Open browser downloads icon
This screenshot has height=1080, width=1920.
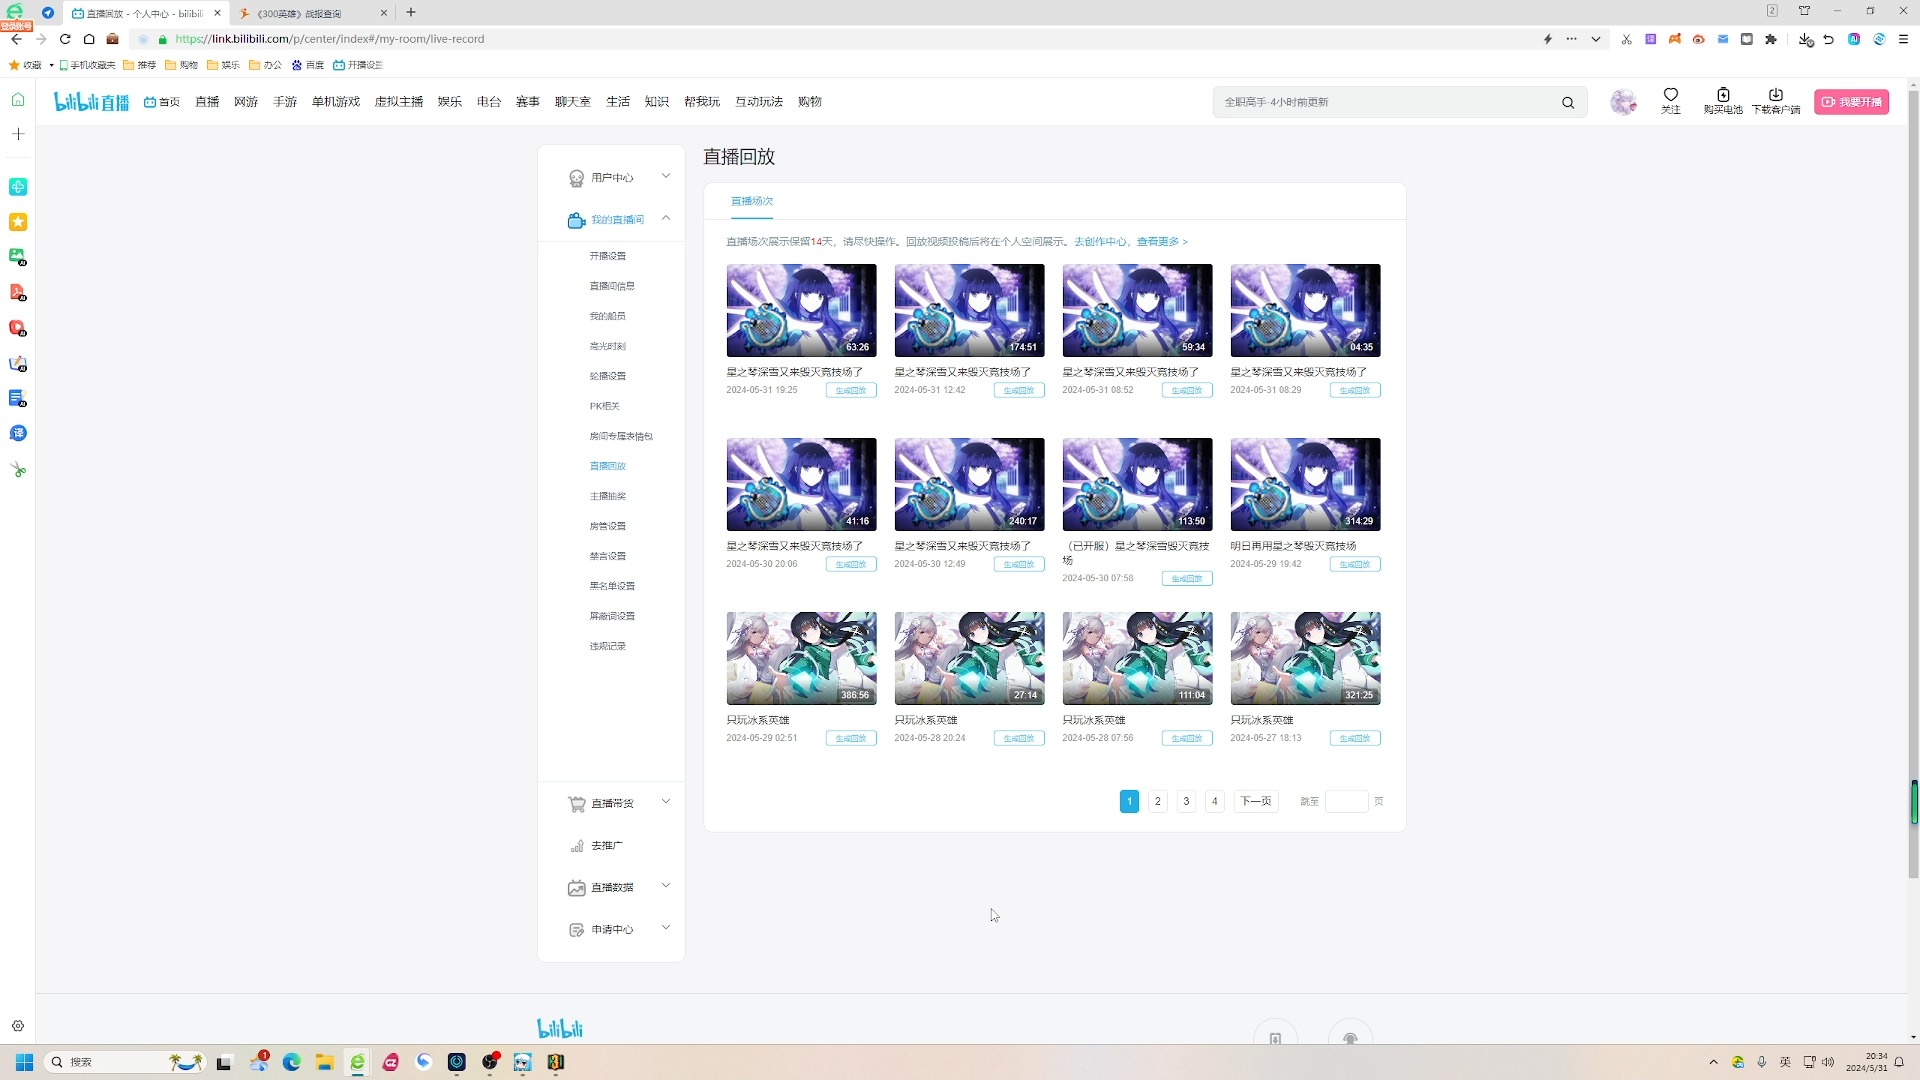pyautogui.click(x=1805, y=39)
